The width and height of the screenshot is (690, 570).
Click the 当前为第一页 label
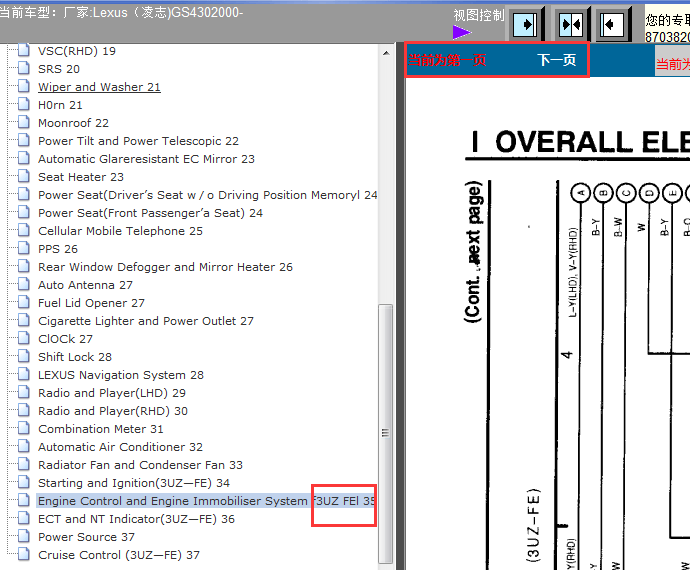point(447,60)
